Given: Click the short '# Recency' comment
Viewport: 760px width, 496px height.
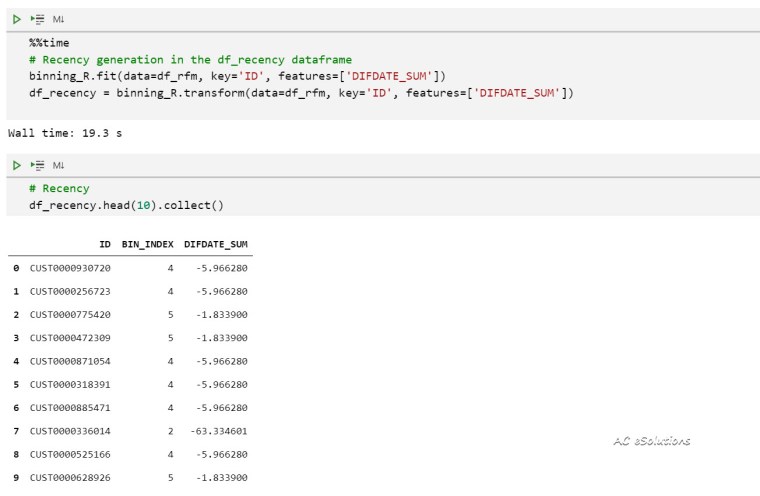Looking at the screenshot, I should tap(59, 188).
